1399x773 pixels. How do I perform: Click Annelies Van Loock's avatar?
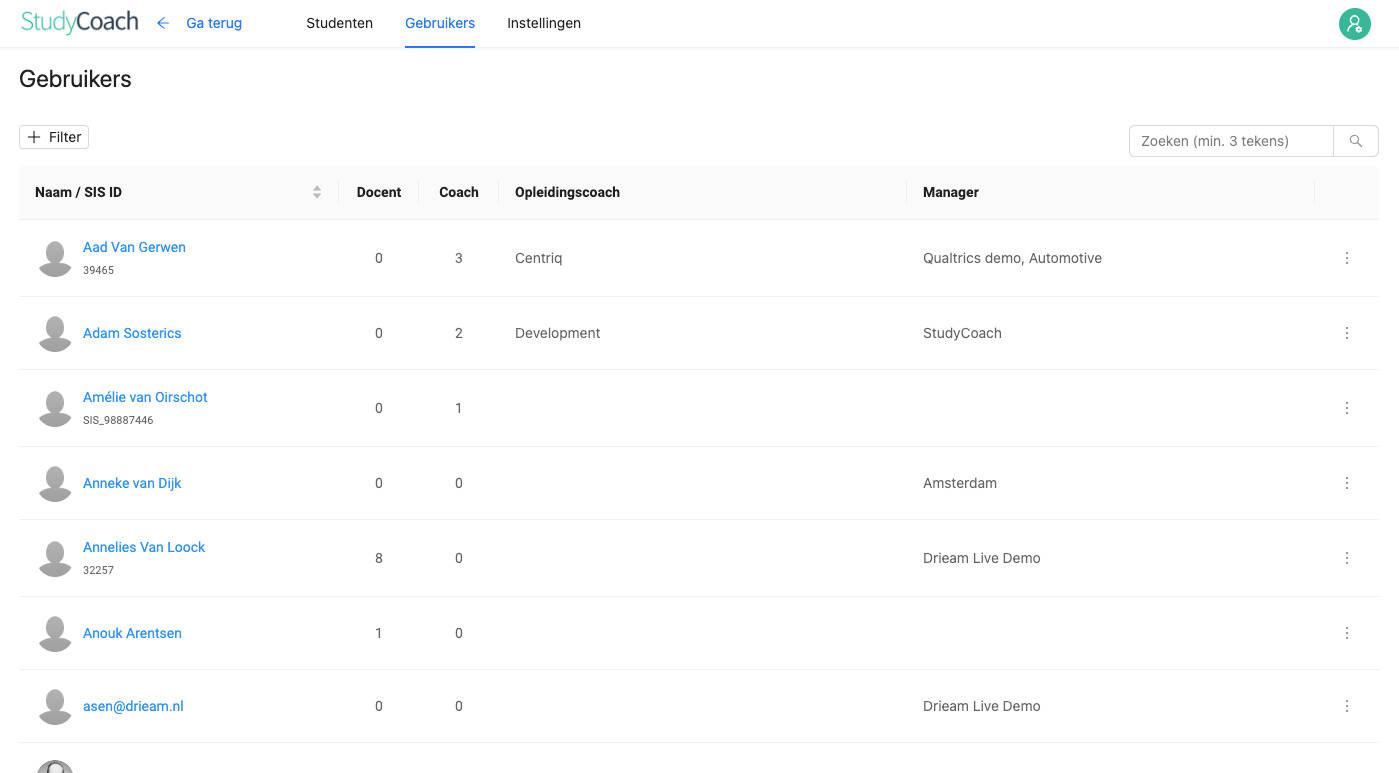point(55,558)
